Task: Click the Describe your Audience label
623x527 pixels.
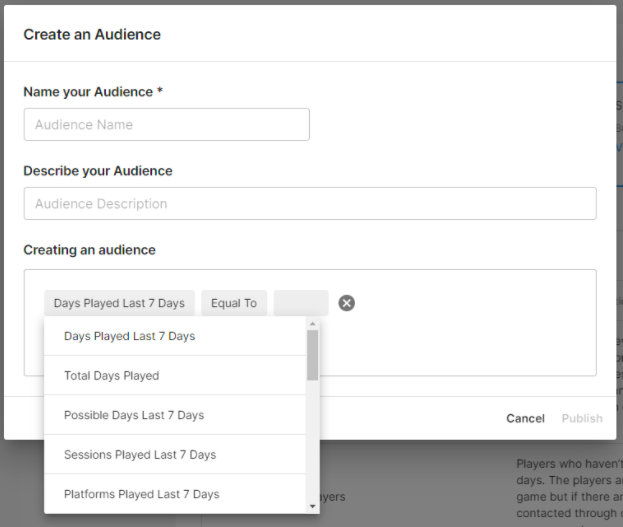Action: [x=98, y=171]
